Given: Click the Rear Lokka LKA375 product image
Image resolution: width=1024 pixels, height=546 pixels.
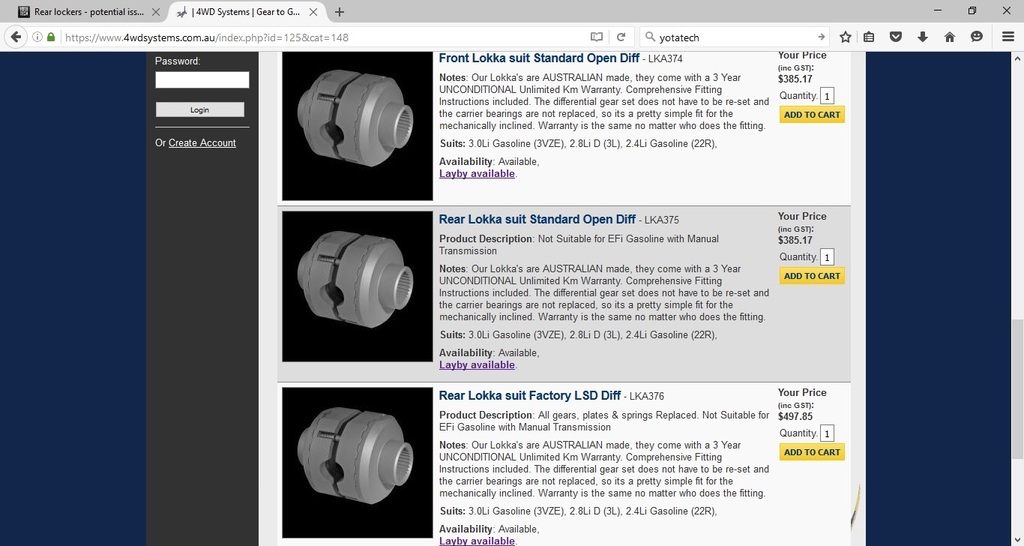Looking at the screenshot, I should click(x=357, y=286).
